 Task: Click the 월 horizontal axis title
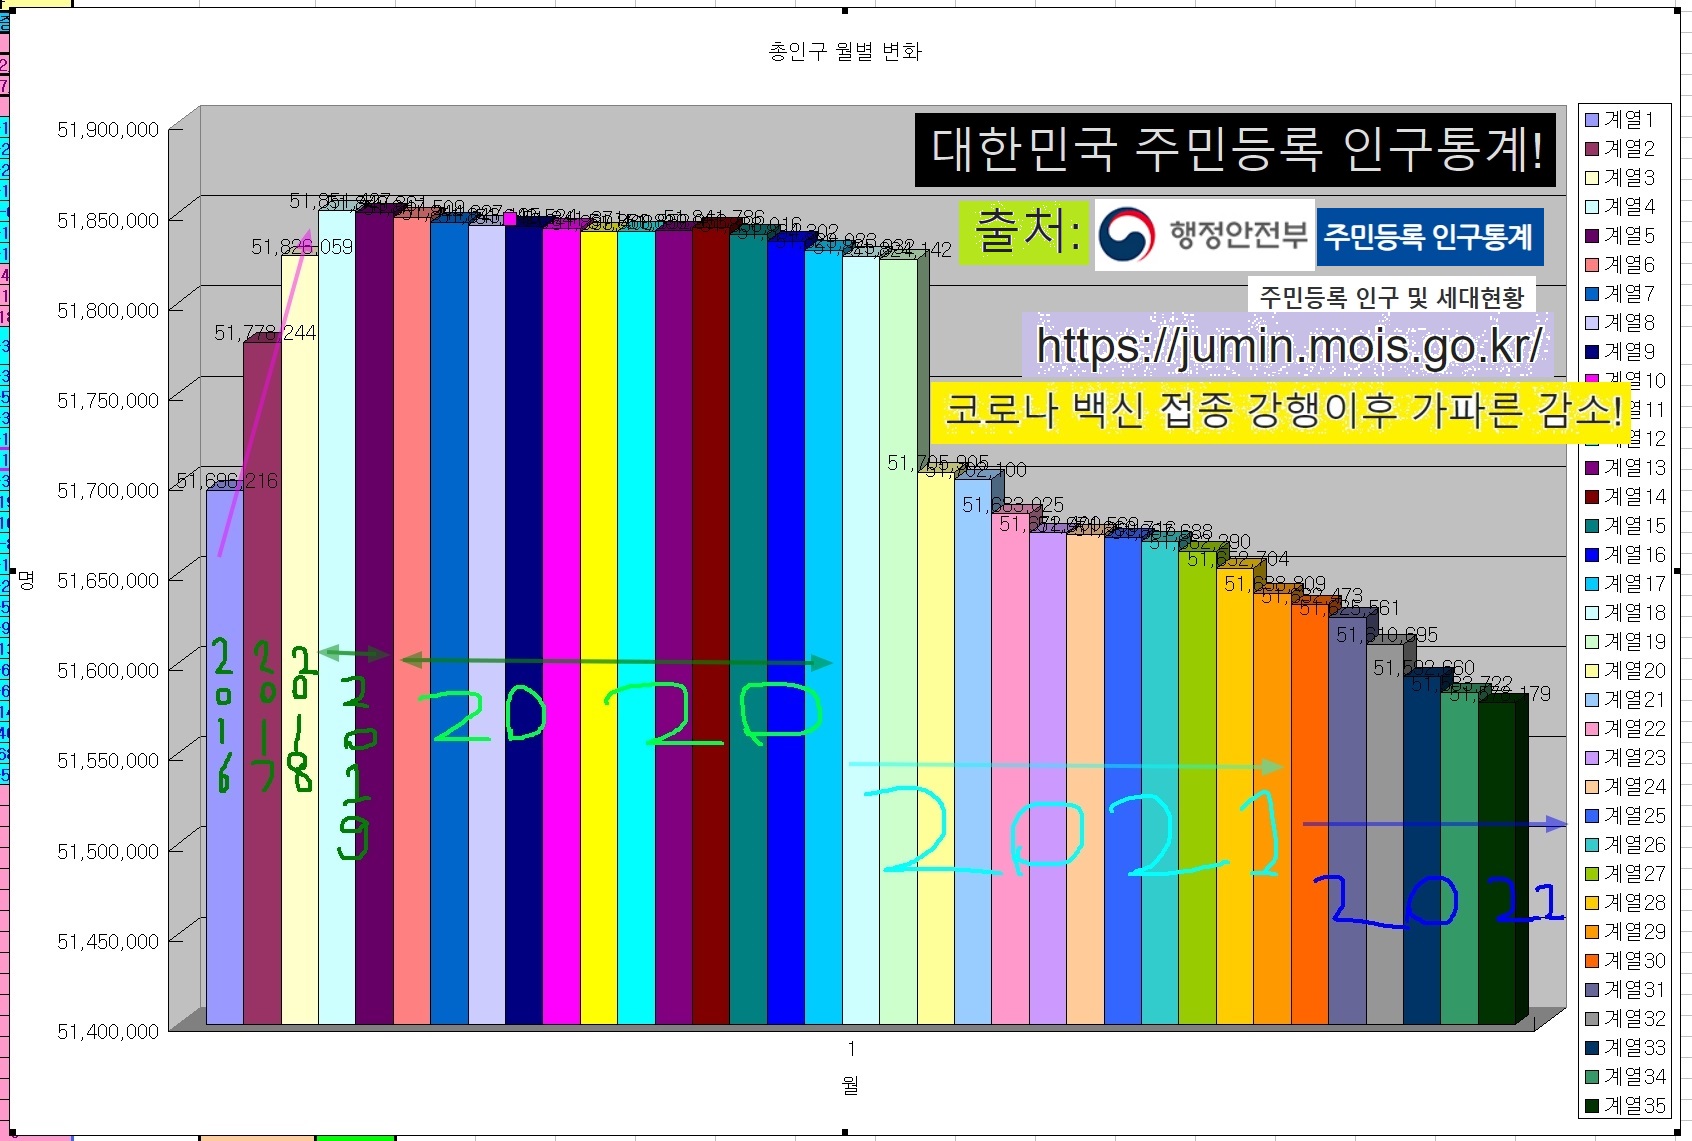click(x=850, y=1084)
